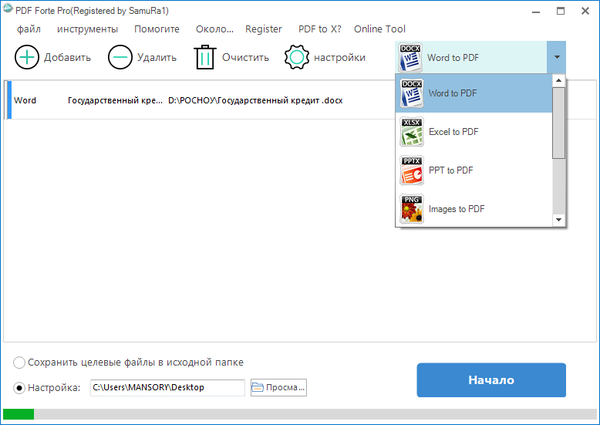Collapse the conversion type dropdown arrow
Screen dimensions: 600x425
[556, 57]
